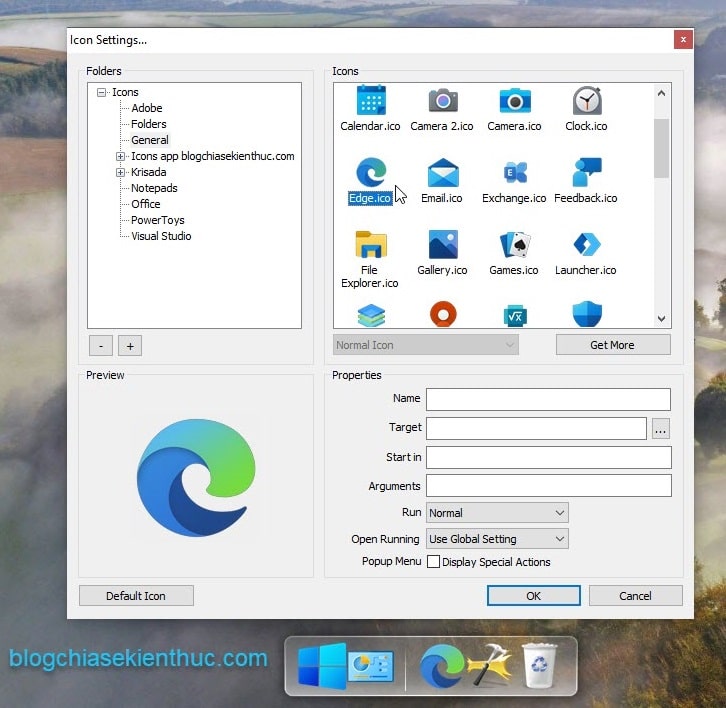Enable Display Special Actions checkbox
Image resolution: width=726 pixels, height=708 pixels.
coord(433,562)
